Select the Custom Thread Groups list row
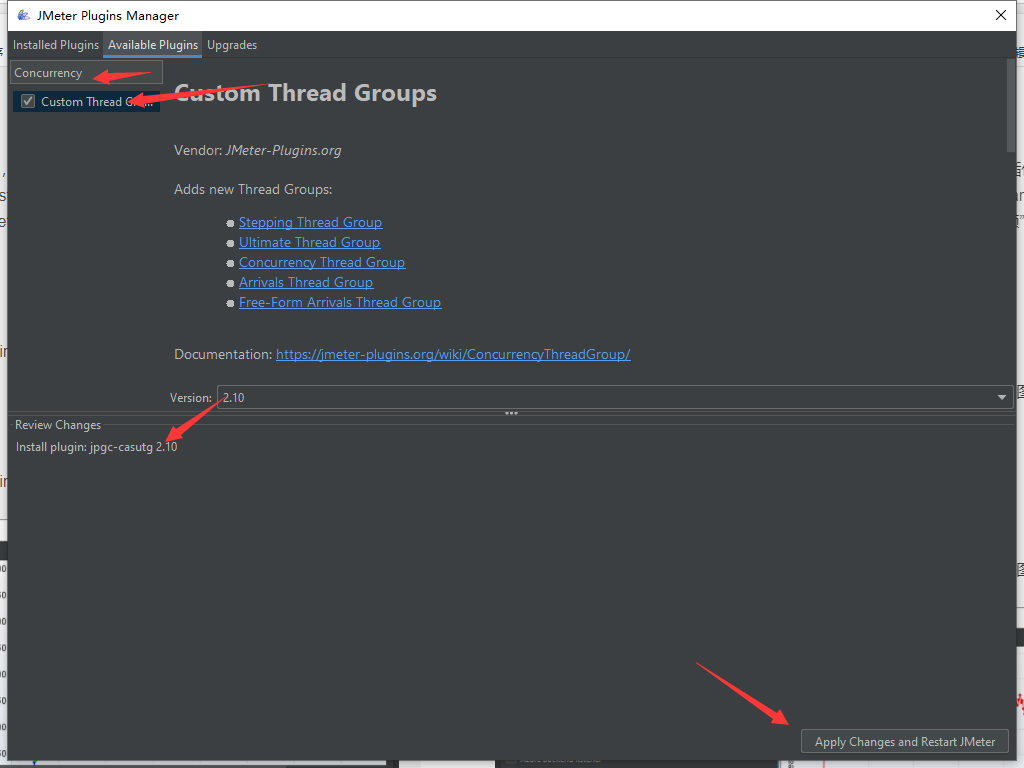Image resolution: width=1024 pixels, height=768 pixels. [x=86, y=101]
